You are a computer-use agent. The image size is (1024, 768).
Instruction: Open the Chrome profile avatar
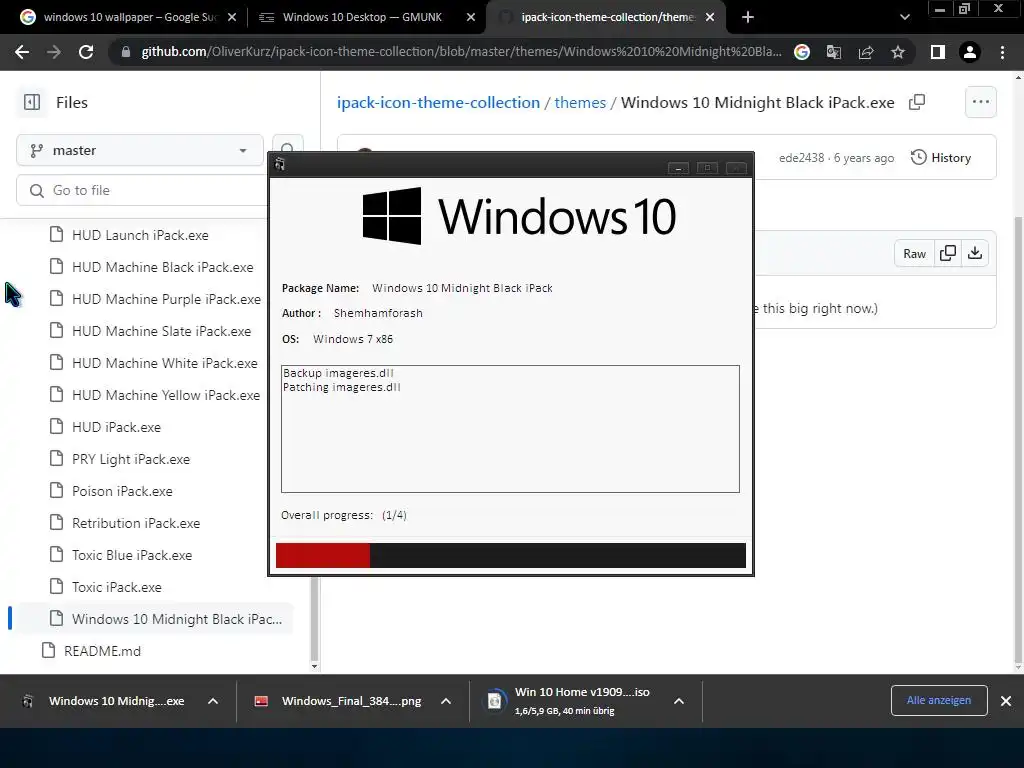[970, 52]
